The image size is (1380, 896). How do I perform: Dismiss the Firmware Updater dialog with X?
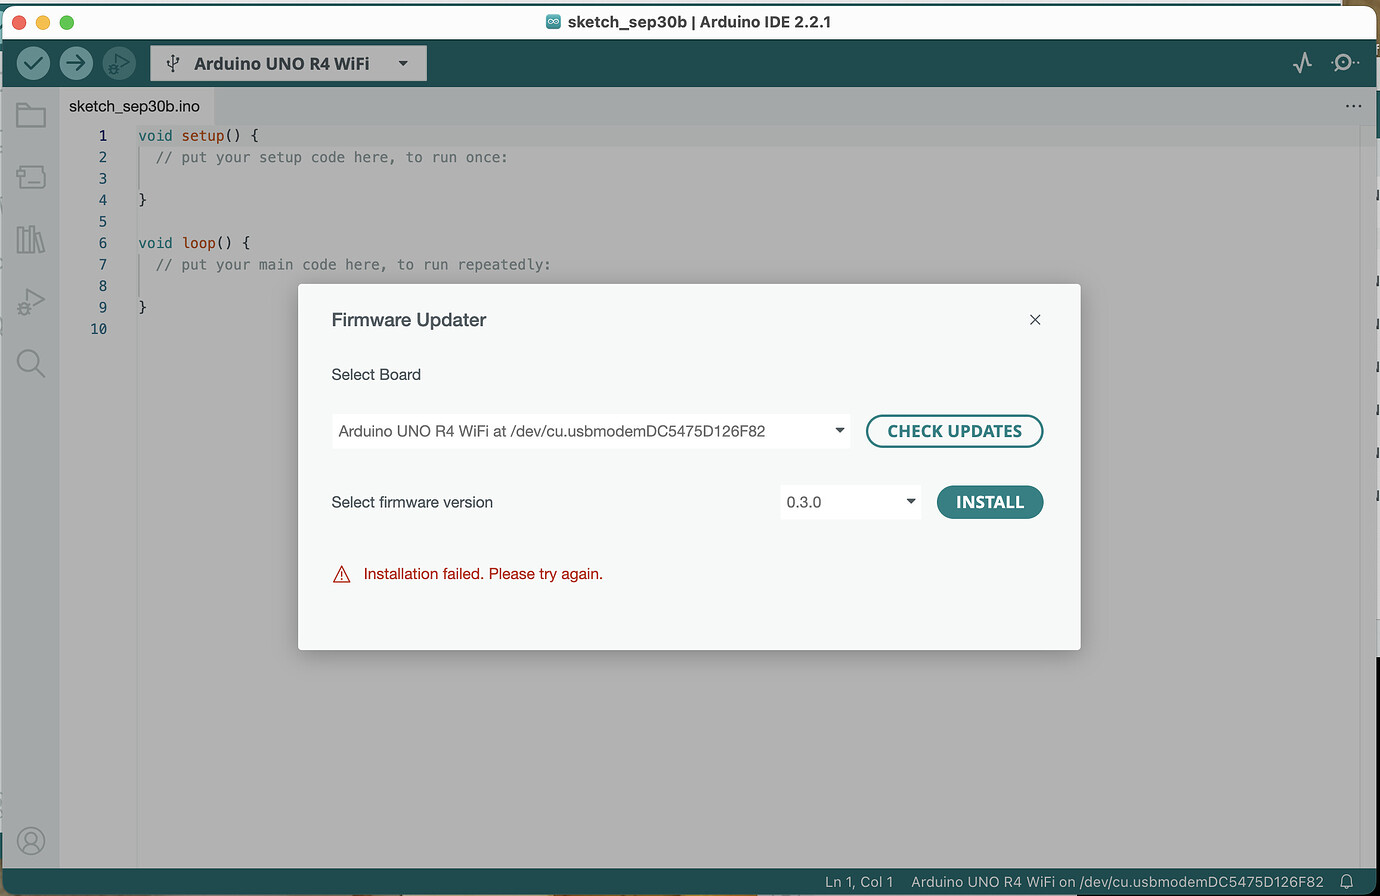point(1035,319)
